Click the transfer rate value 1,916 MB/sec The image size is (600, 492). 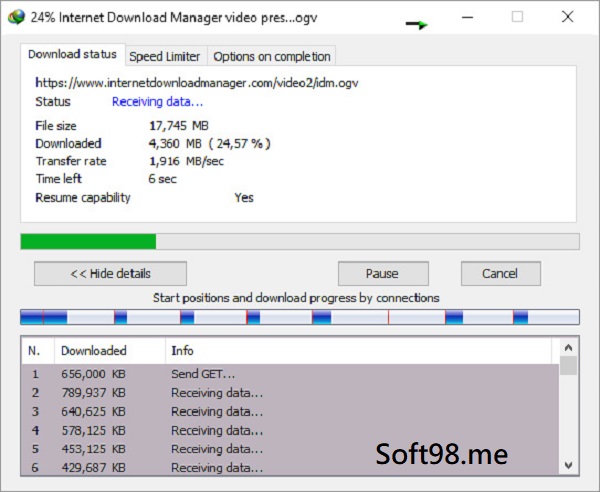tap(186, 161)
